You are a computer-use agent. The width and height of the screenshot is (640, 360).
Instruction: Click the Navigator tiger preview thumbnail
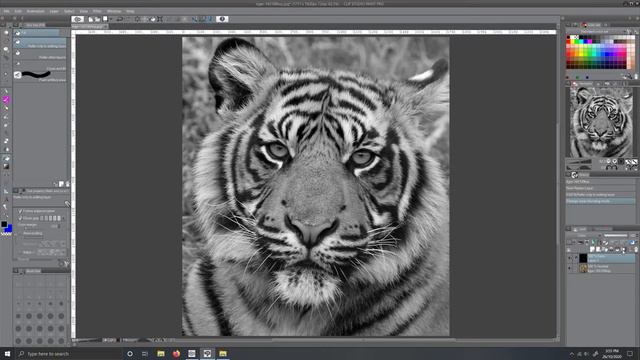point(601,122)
